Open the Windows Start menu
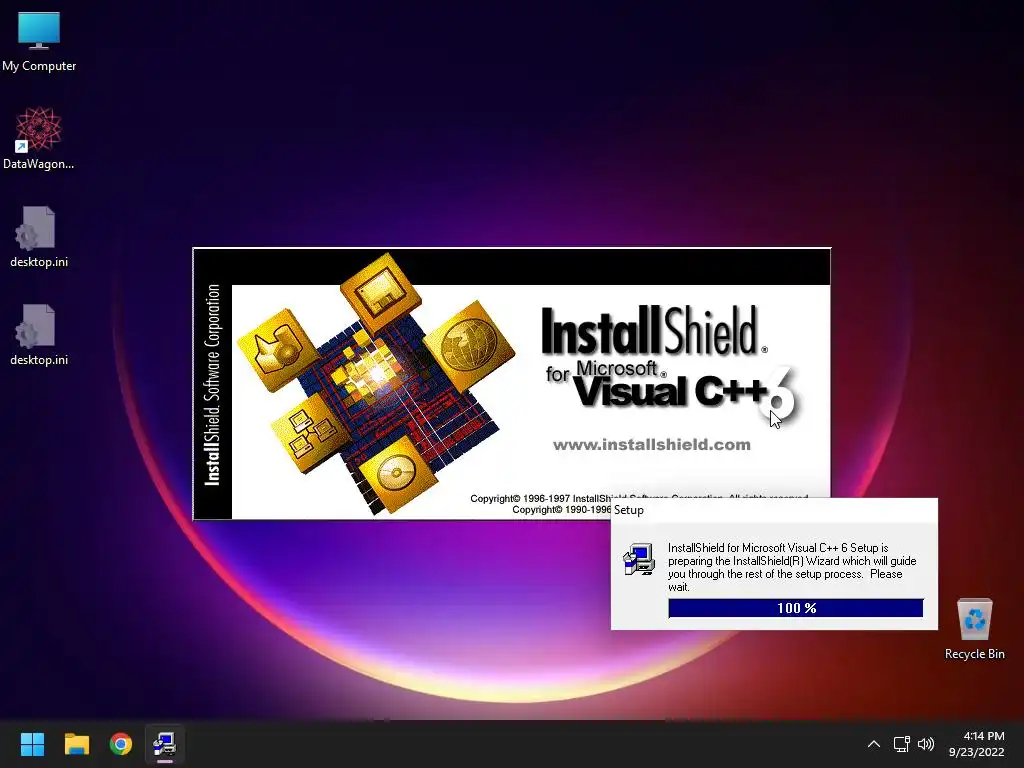This screenshot has width=1024, height=768. click(x=32, y=744)
